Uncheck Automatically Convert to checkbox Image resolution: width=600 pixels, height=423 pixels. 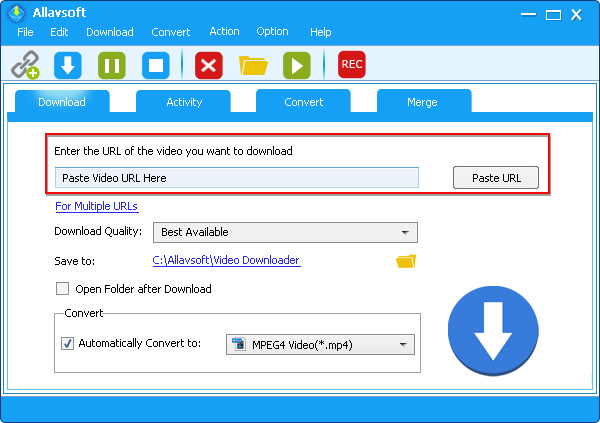pos(68,343)
